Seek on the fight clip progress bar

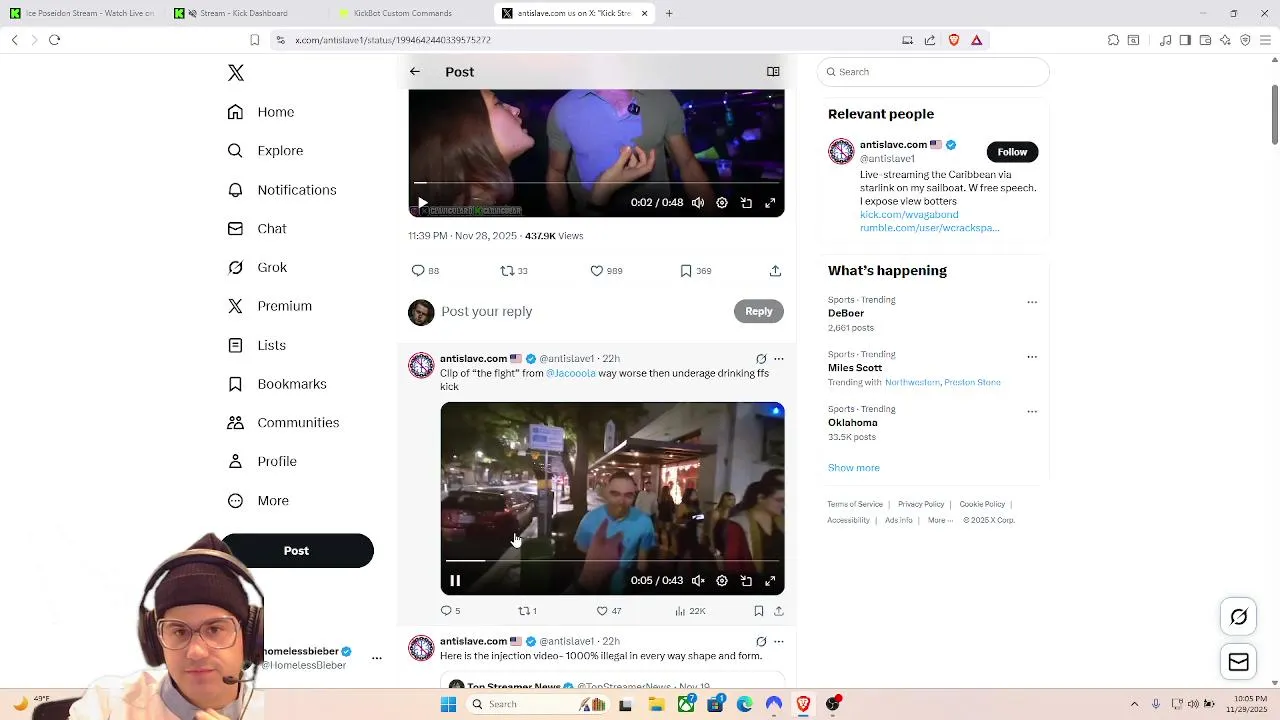tap(612, 561)
